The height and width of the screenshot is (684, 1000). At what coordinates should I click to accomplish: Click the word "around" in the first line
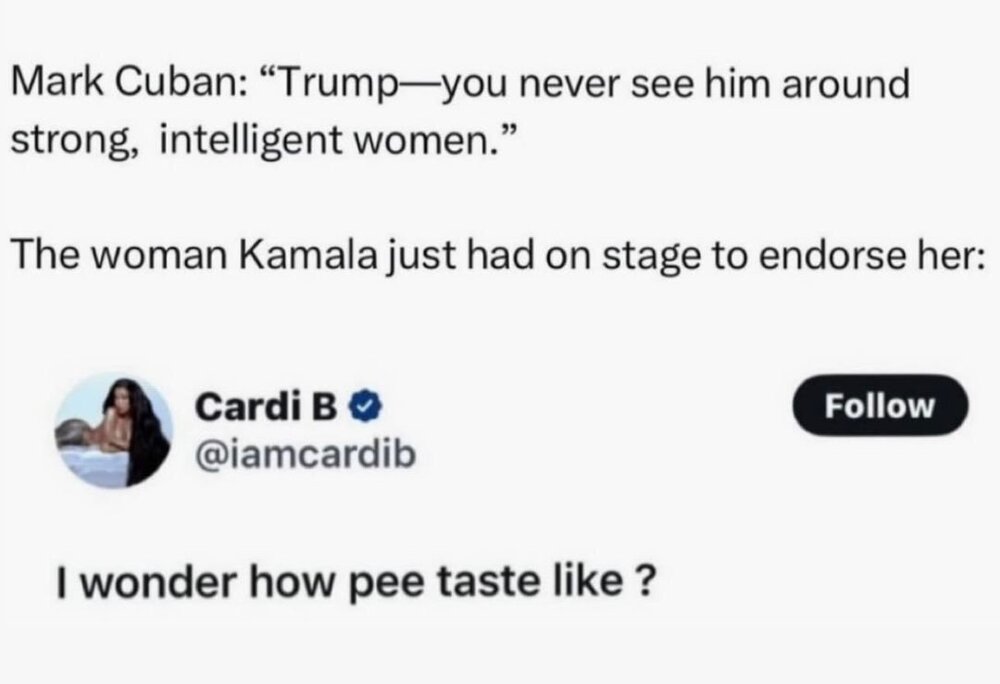[x=847, y=85]
